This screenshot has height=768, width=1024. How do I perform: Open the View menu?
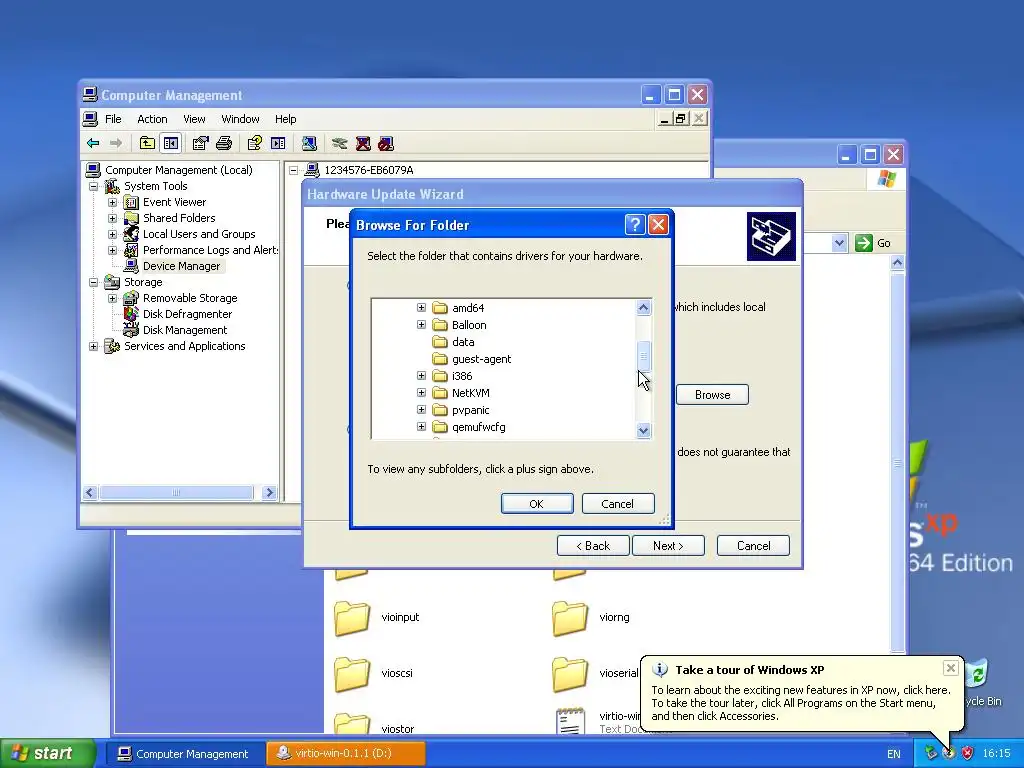pos(194,119)
